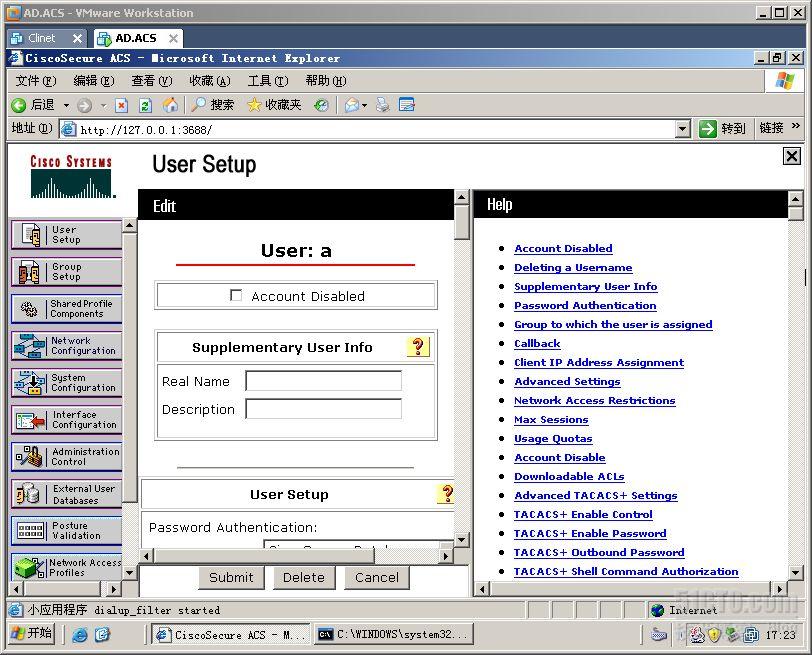The height and width of the screenshot is (655, 812).
Task: Click sidebar vertical scrollbar down arrow
Action: click(x=129, y=573)
